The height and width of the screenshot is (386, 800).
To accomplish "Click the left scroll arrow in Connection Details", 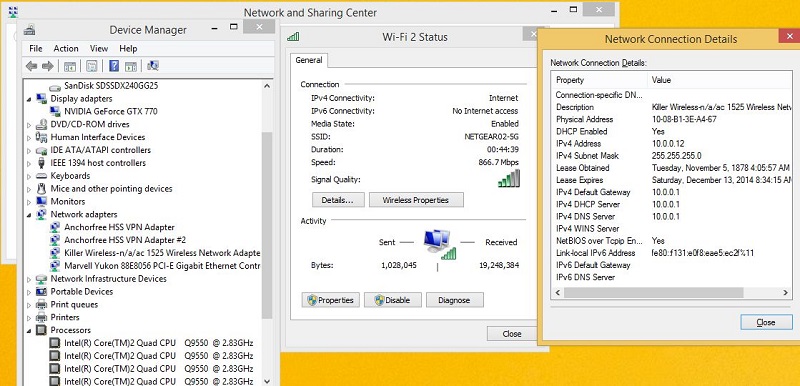I will click(557, 293).
